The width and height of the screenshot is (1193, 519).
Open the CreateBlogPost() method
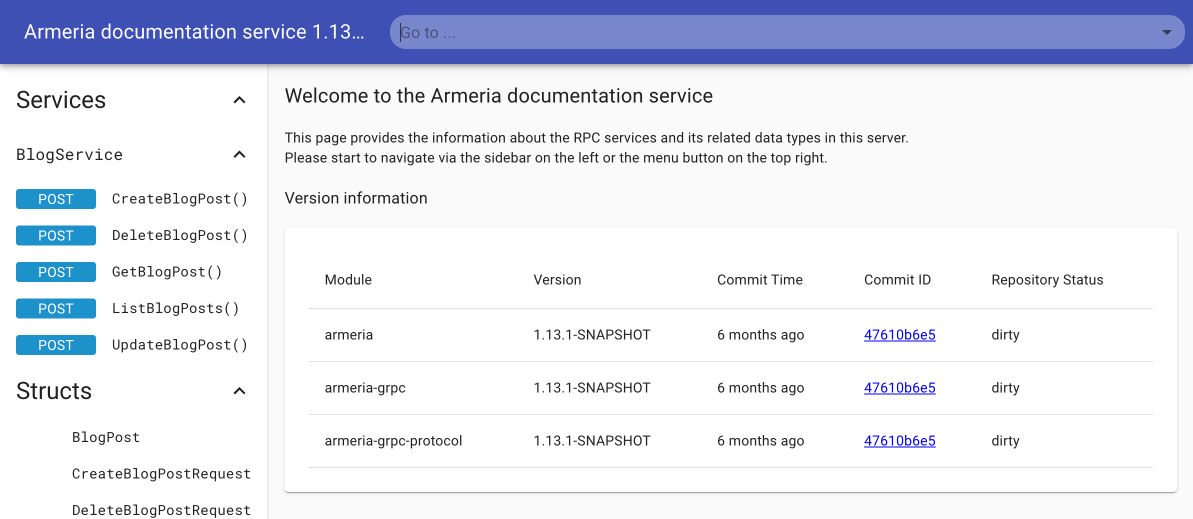pyautogui.click(x=179, y=199)
